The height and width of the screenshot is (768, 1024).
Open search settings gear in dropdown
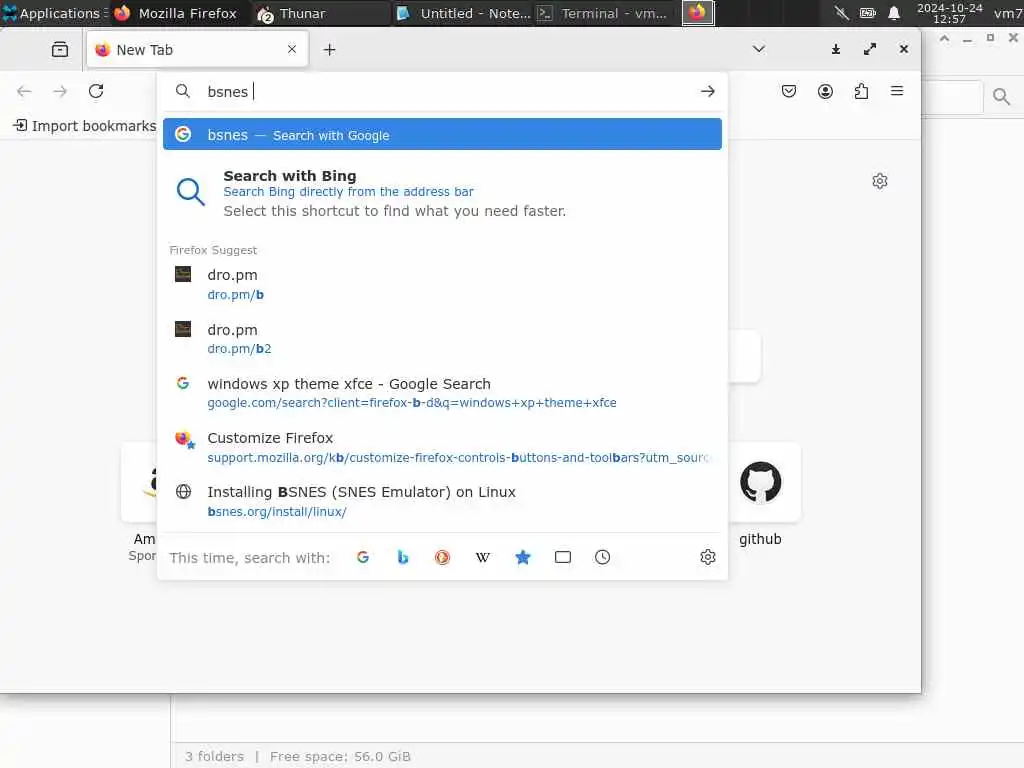707,557
